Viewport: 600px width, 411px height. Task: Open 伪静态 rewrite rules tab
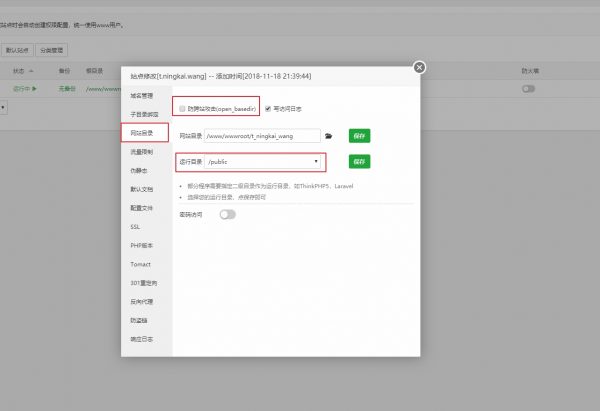click(139, 171)
